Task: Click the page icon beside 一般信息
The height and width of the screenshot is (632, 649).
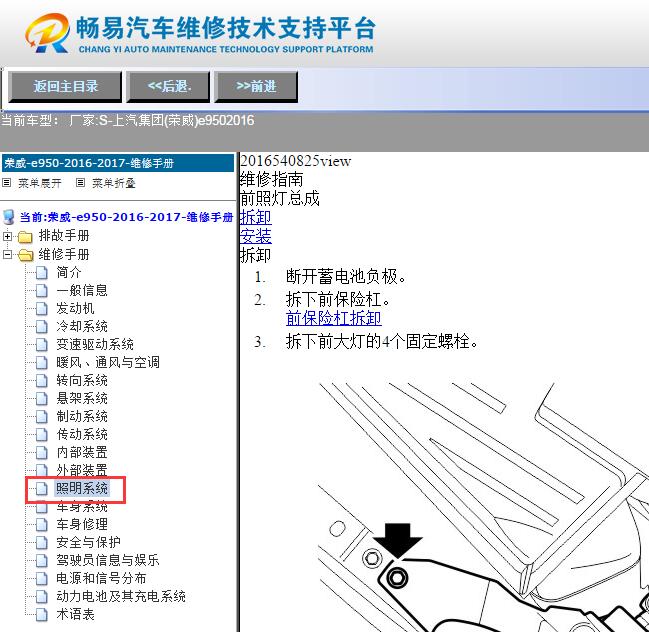Action: pos(41,291)
